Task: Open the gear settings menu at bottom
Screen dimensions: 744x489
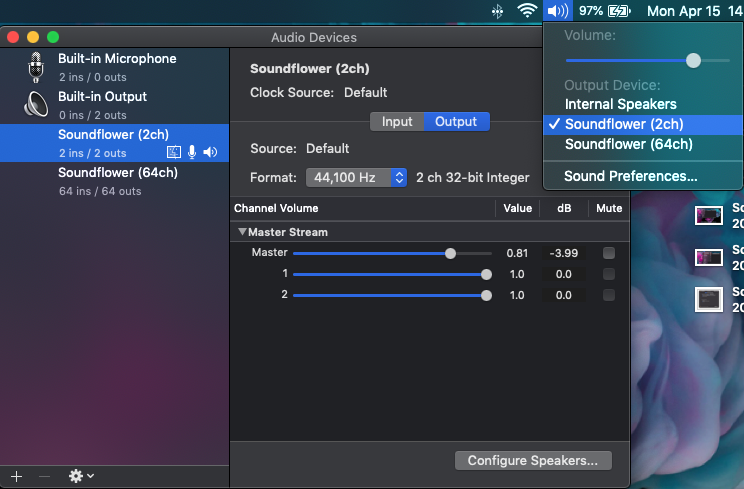Action: (x=80, y=476)
